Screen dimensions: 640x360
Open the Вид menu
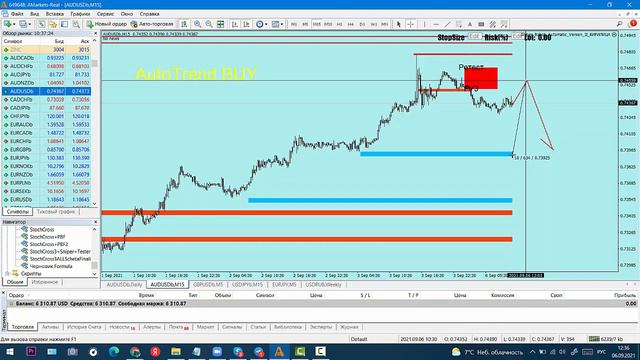coord(35,14)
